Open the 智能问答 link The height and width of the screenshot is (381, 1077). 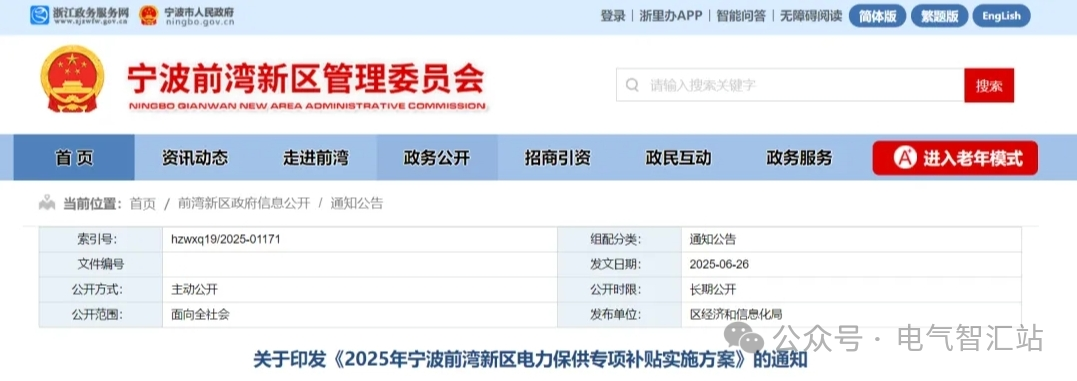pyautogui.click(x=741, y=16)
